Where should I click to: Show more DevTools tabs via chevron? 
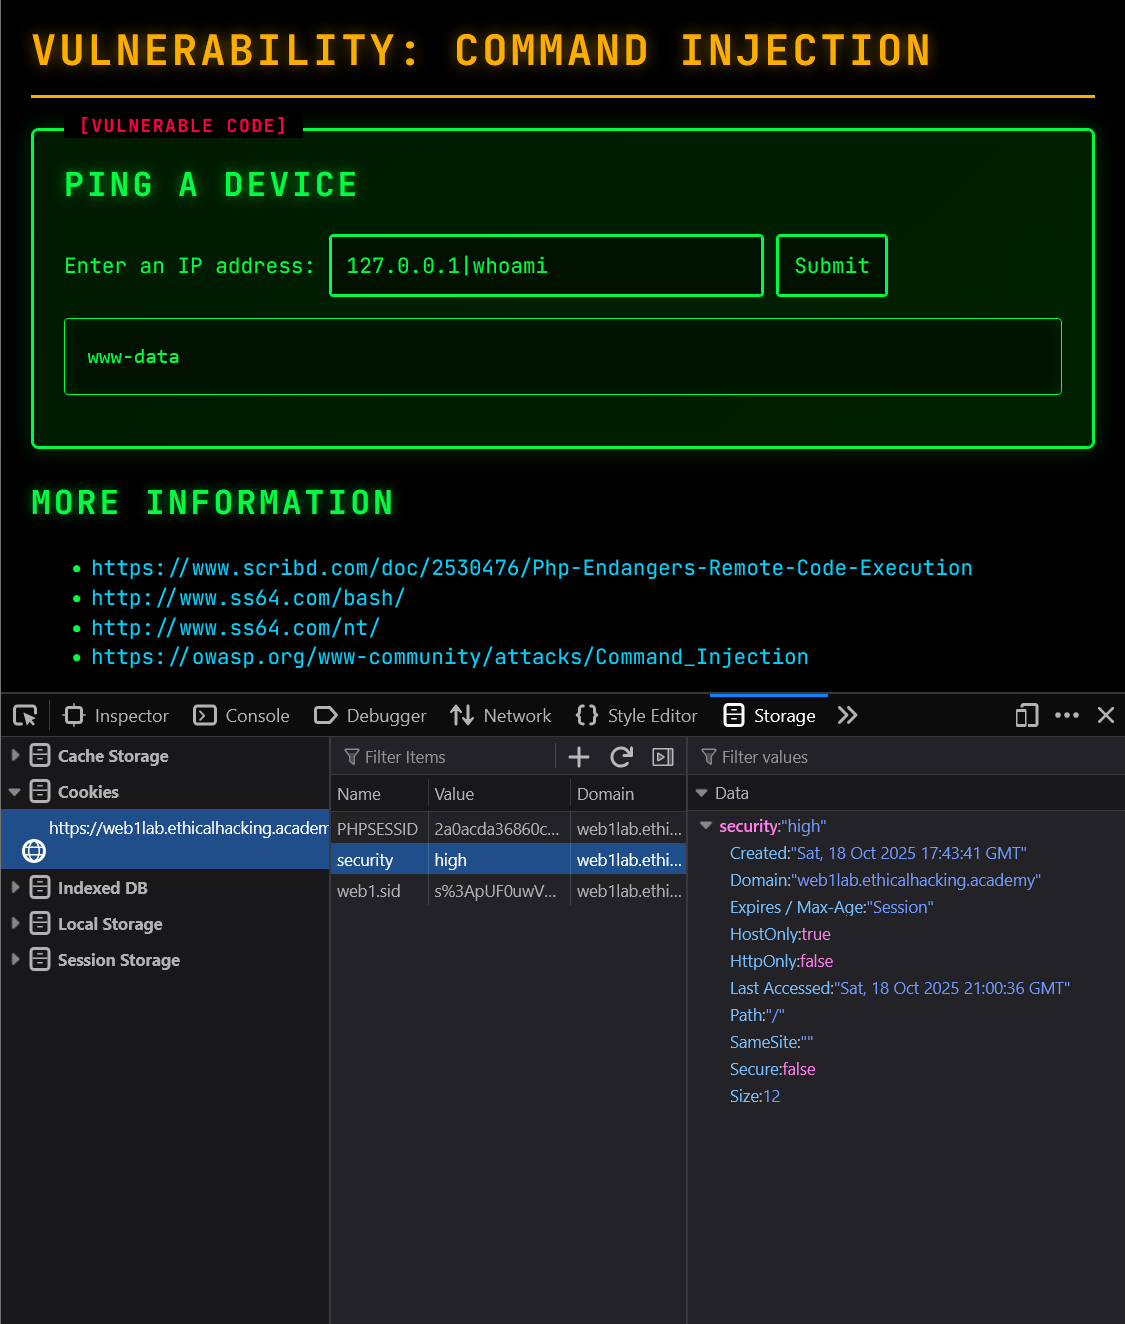pos(847,715)
